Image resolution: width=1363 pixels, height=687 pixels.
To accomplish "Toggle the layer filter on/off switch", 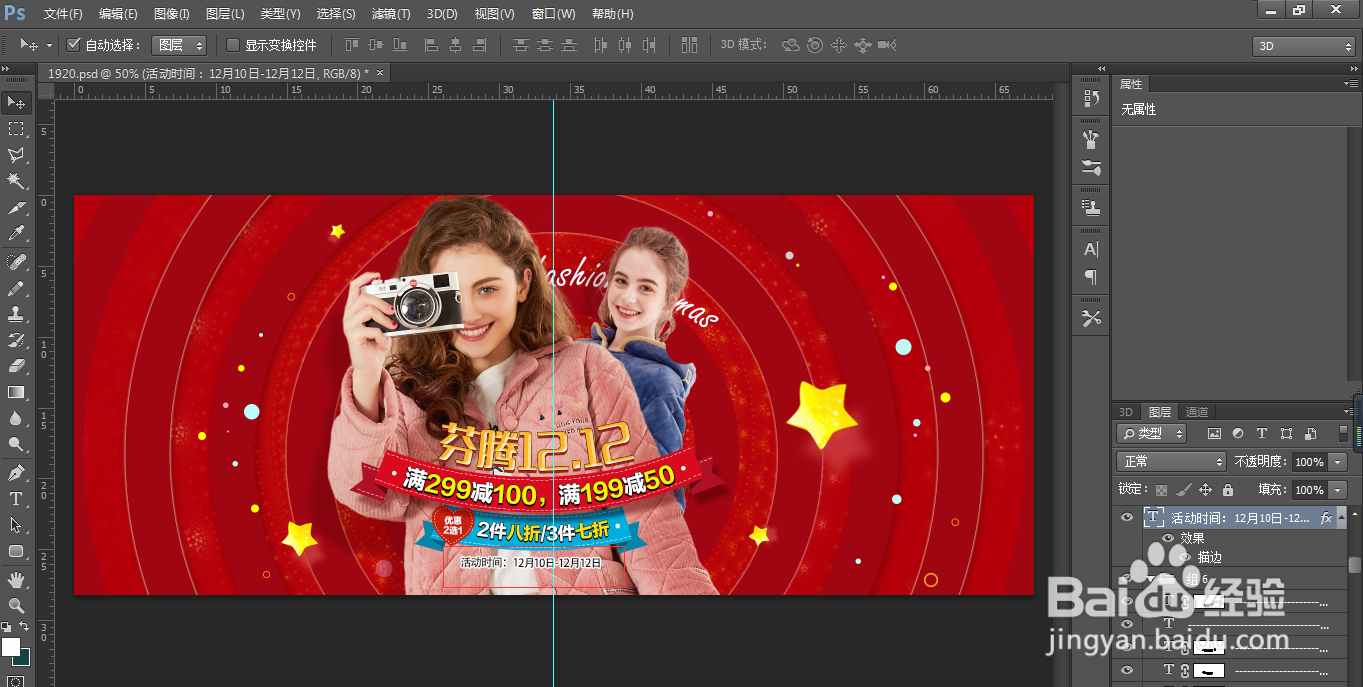I will 1342,434.
